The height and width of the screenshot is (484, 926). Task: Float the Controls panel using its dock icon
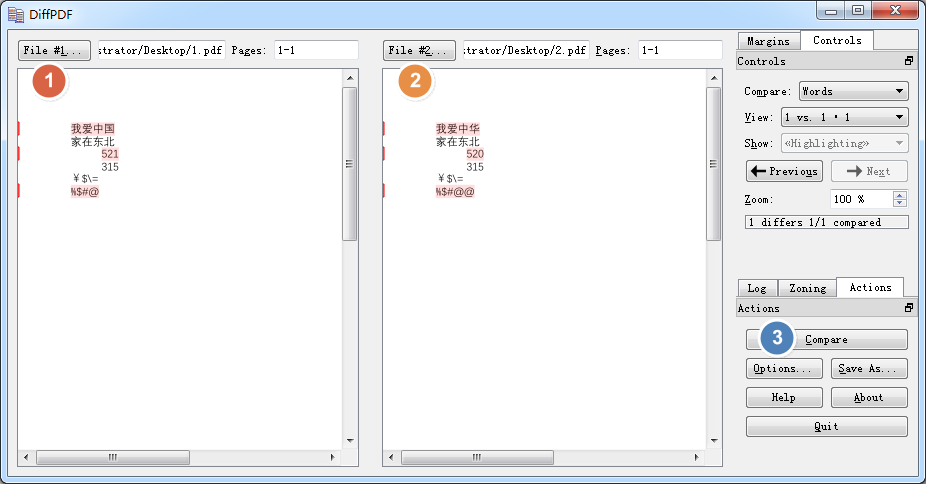(908, 61)
